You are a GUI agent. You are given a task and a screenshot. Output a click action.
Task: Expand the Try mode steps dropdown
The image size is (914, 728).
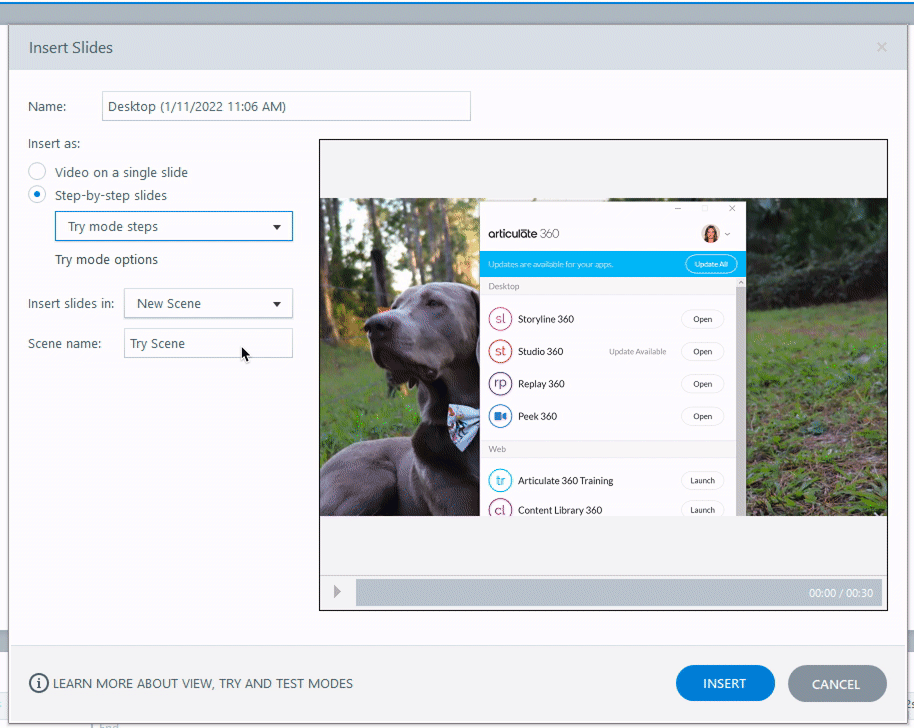coord(174,227)
